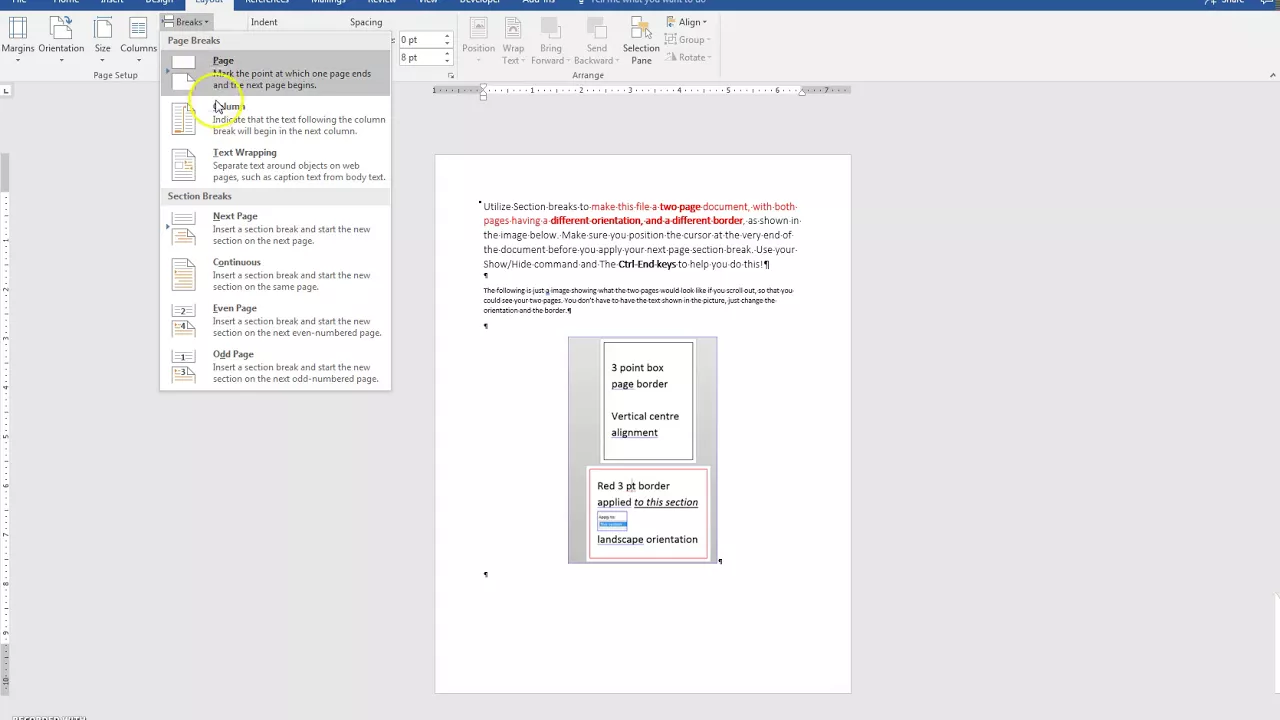Insert an Even Page section break
Viewport: 1280px width, 720px height.
click(275, 321)
